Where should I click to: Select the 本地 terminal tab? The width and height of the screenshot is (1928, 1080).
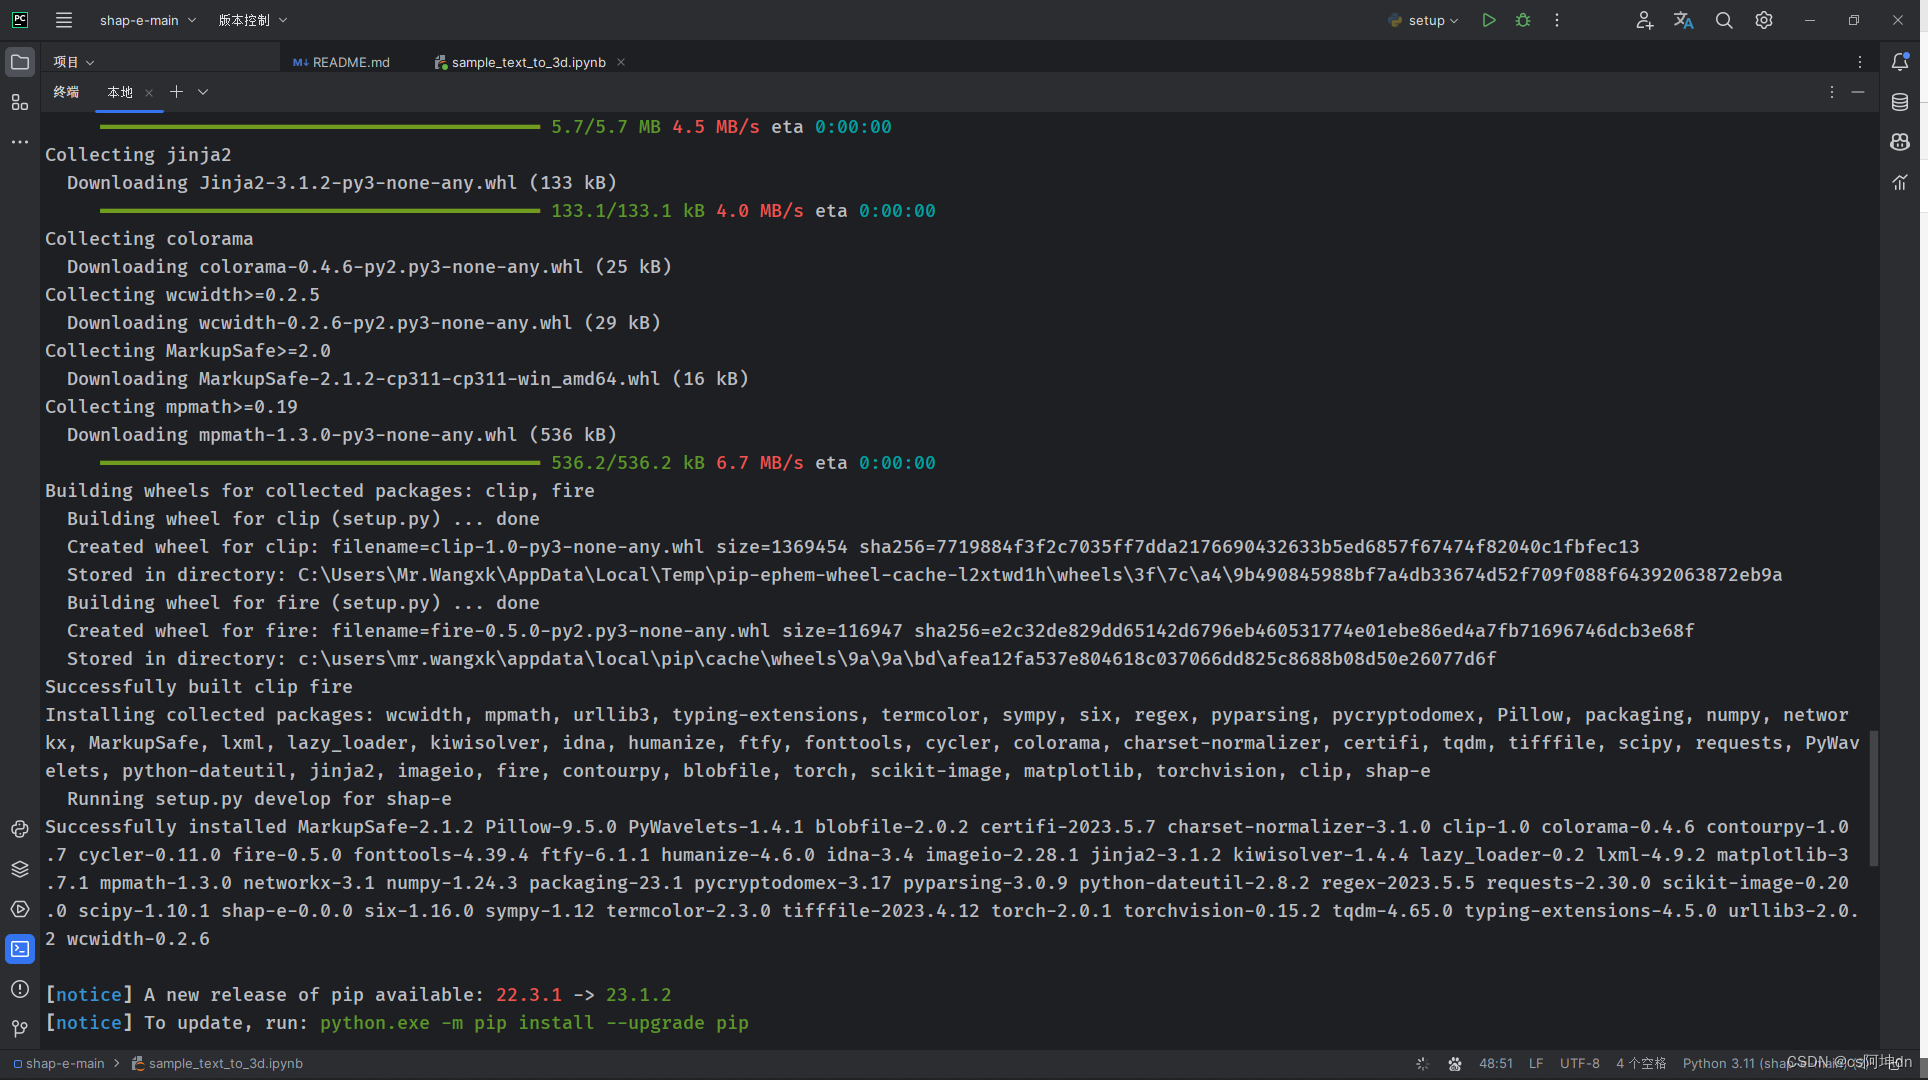point(120,92)
